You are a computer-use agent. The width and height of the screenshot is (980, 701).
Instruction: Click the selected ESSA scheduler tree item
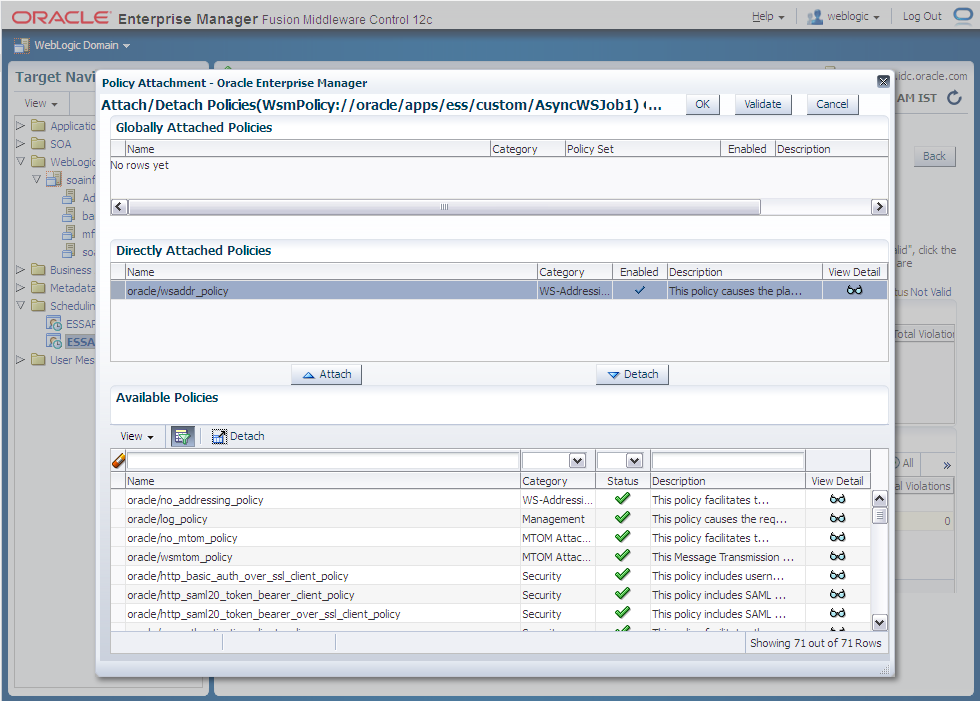pos(80,342)
